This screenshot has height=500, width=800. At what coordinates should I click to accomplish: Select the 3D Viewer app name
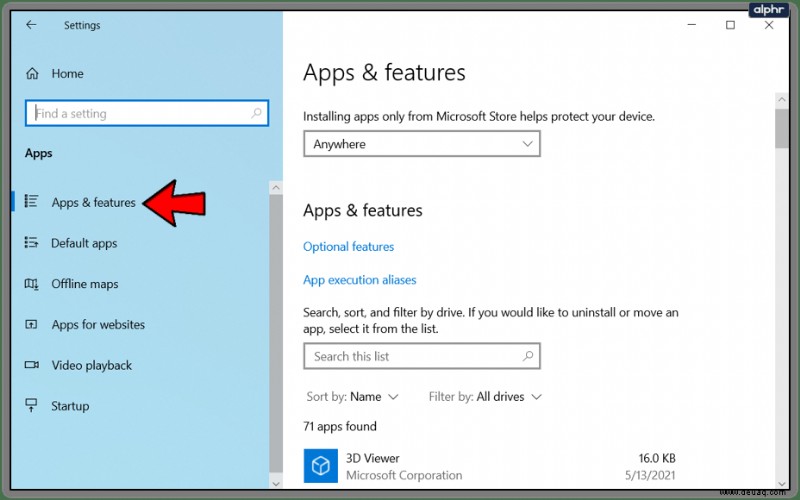[372, 458]
